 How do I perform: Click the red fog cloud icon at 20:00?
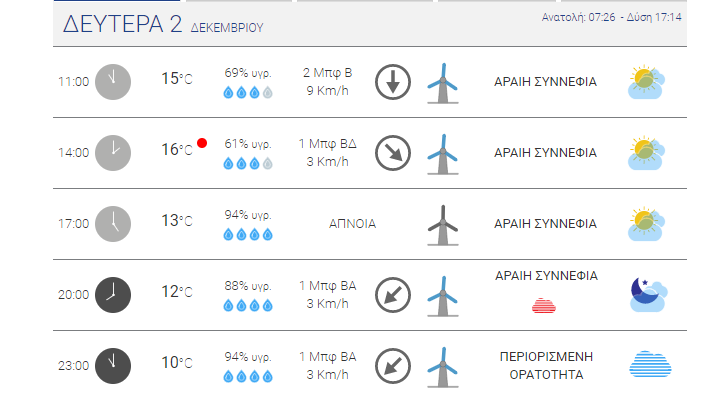544,305
